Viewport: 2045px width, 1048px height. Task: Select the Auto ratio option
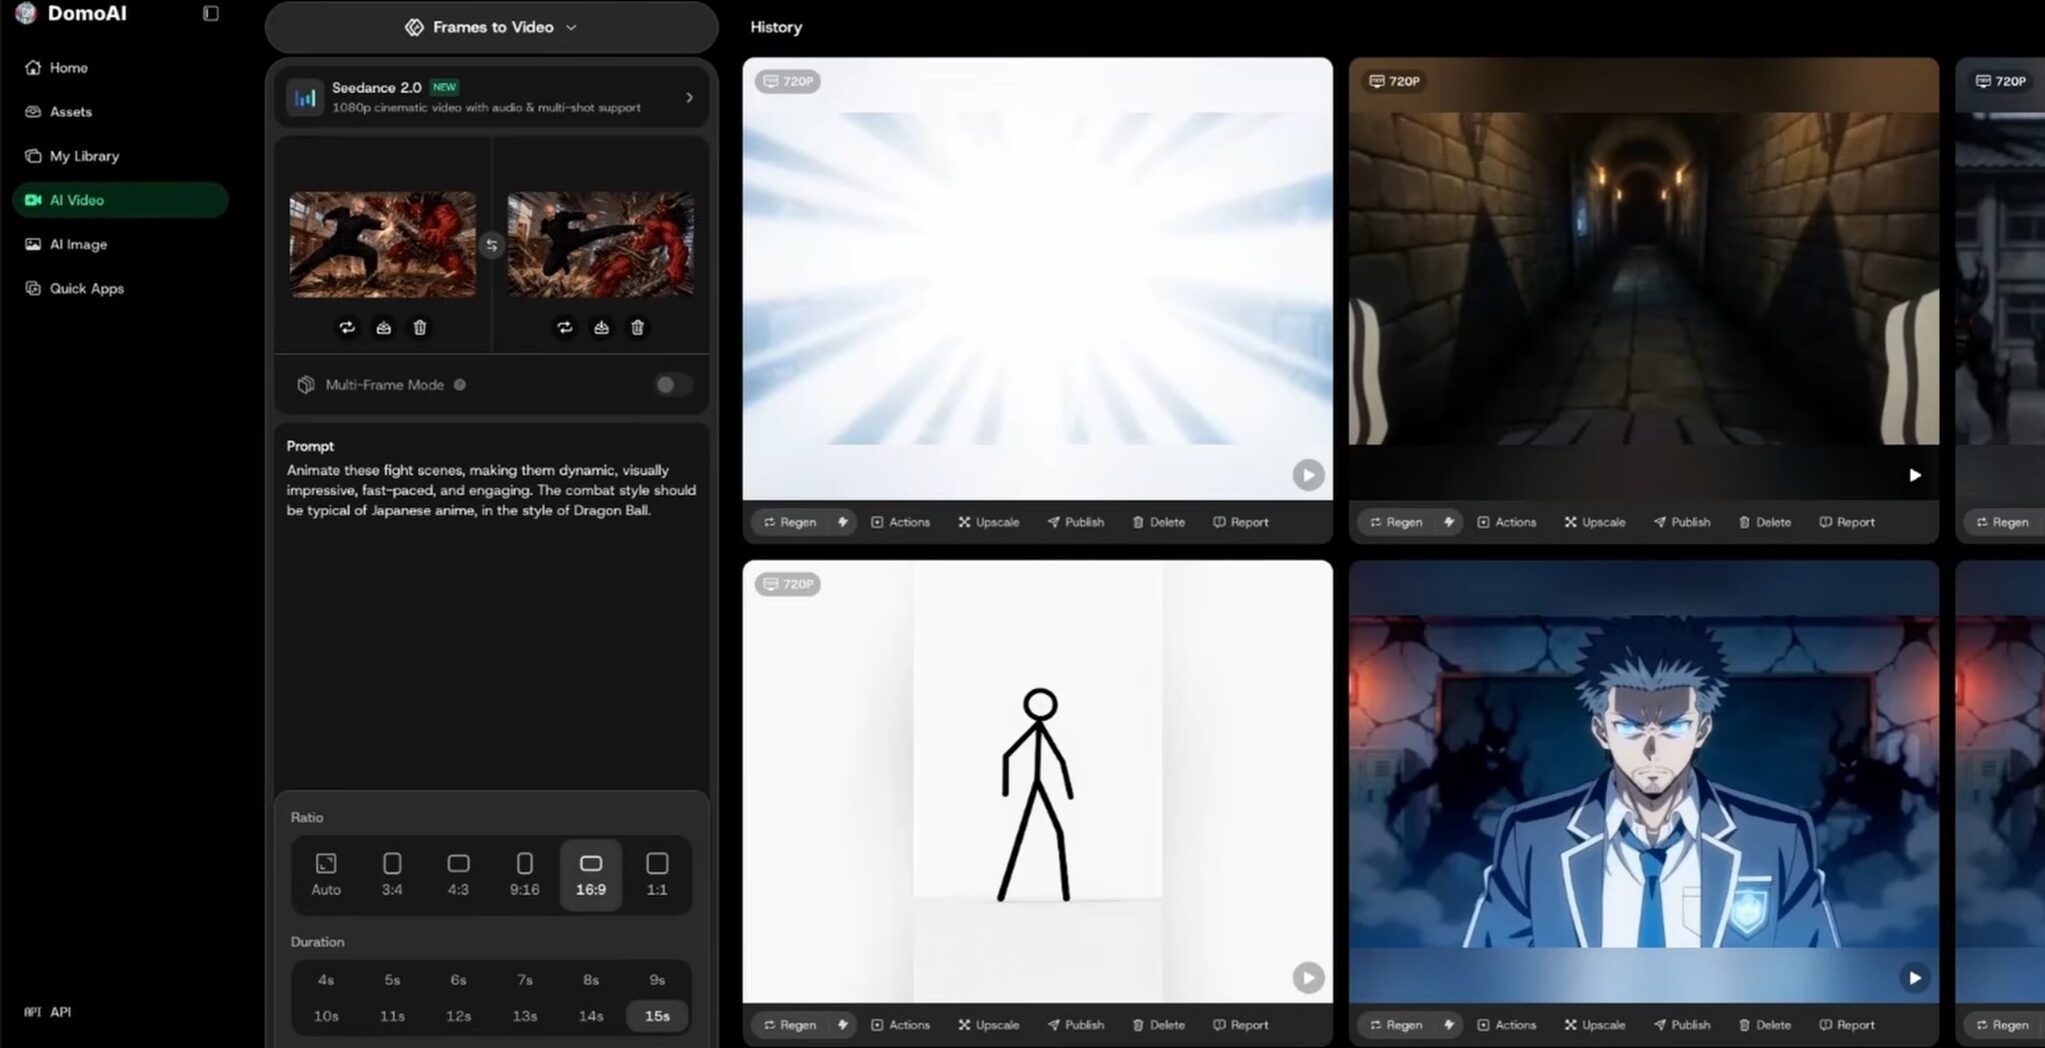click(326, 875)
